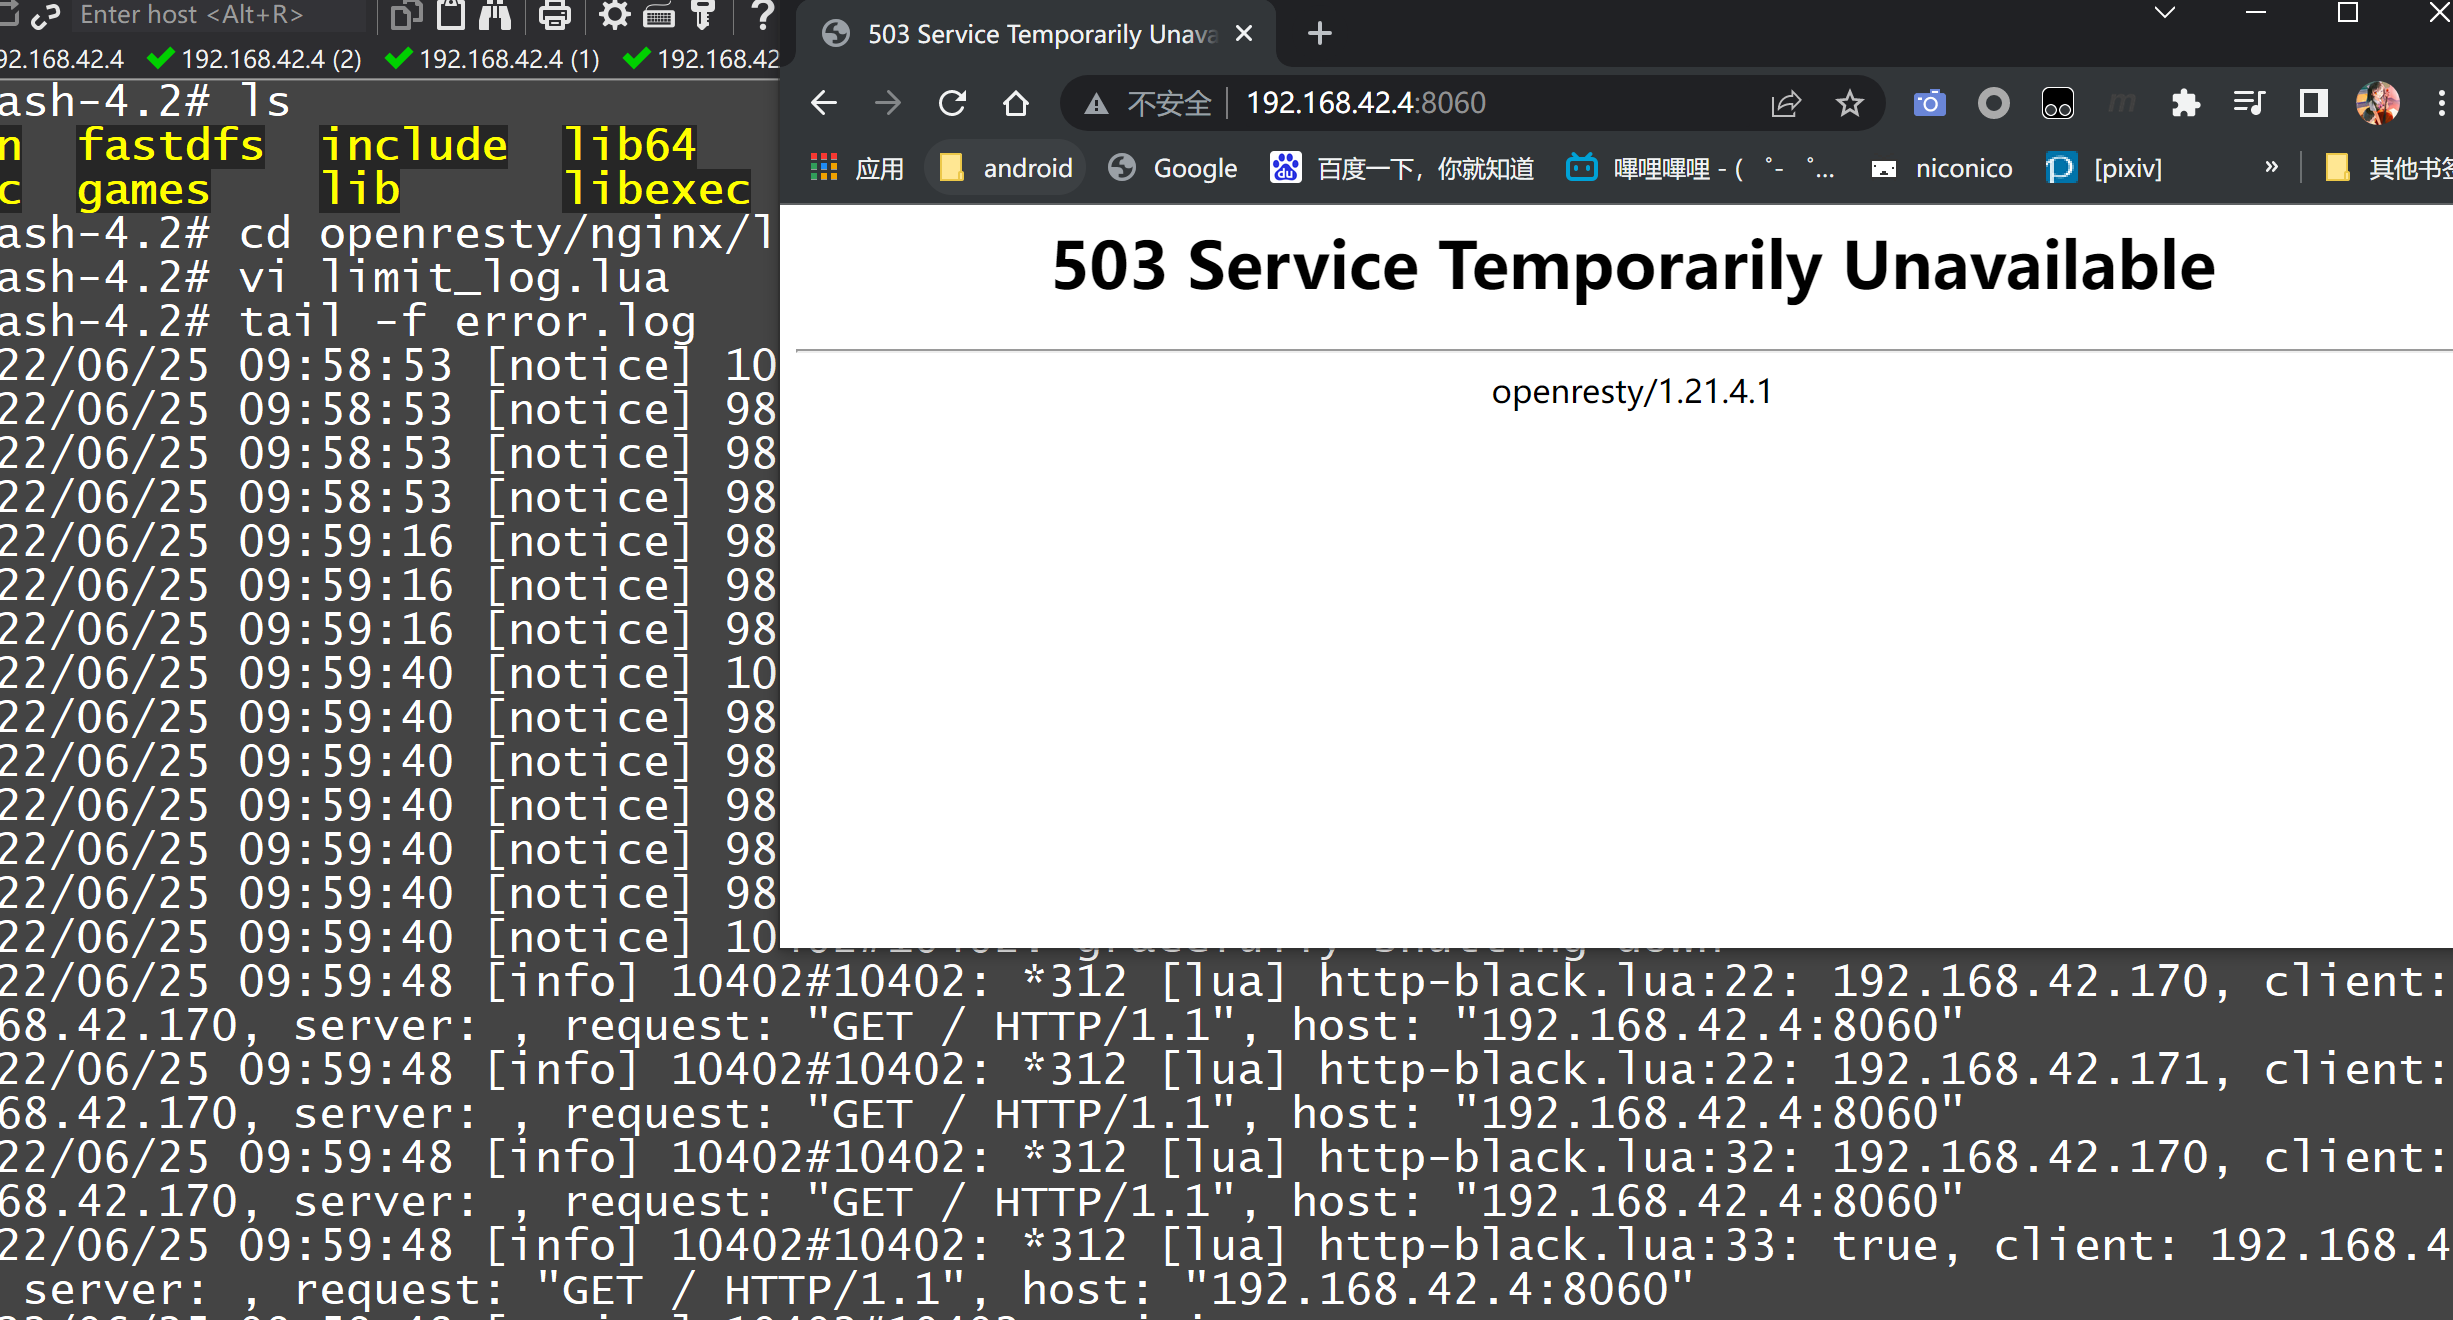This screenshot has width=2453, height=1320.
Task: Open the tab search dropdown arrow
Action: tap(2165, 13)
